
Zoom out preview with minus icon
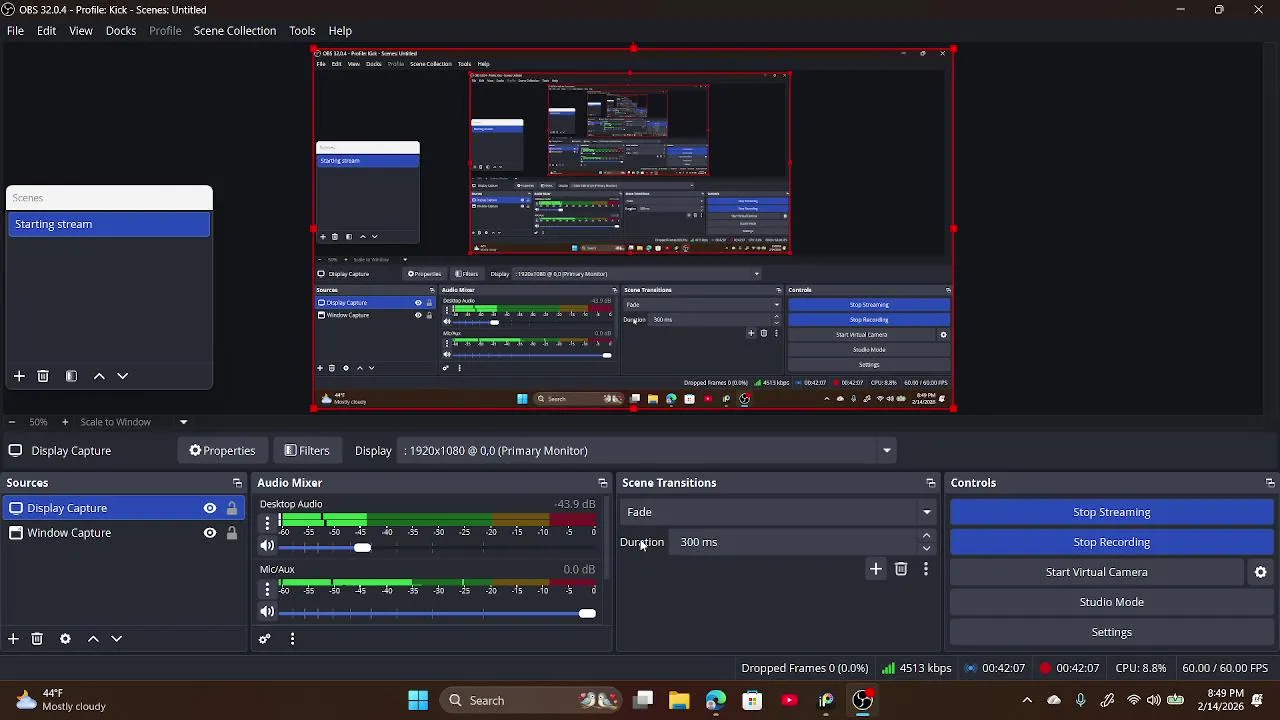pos(11,422)
